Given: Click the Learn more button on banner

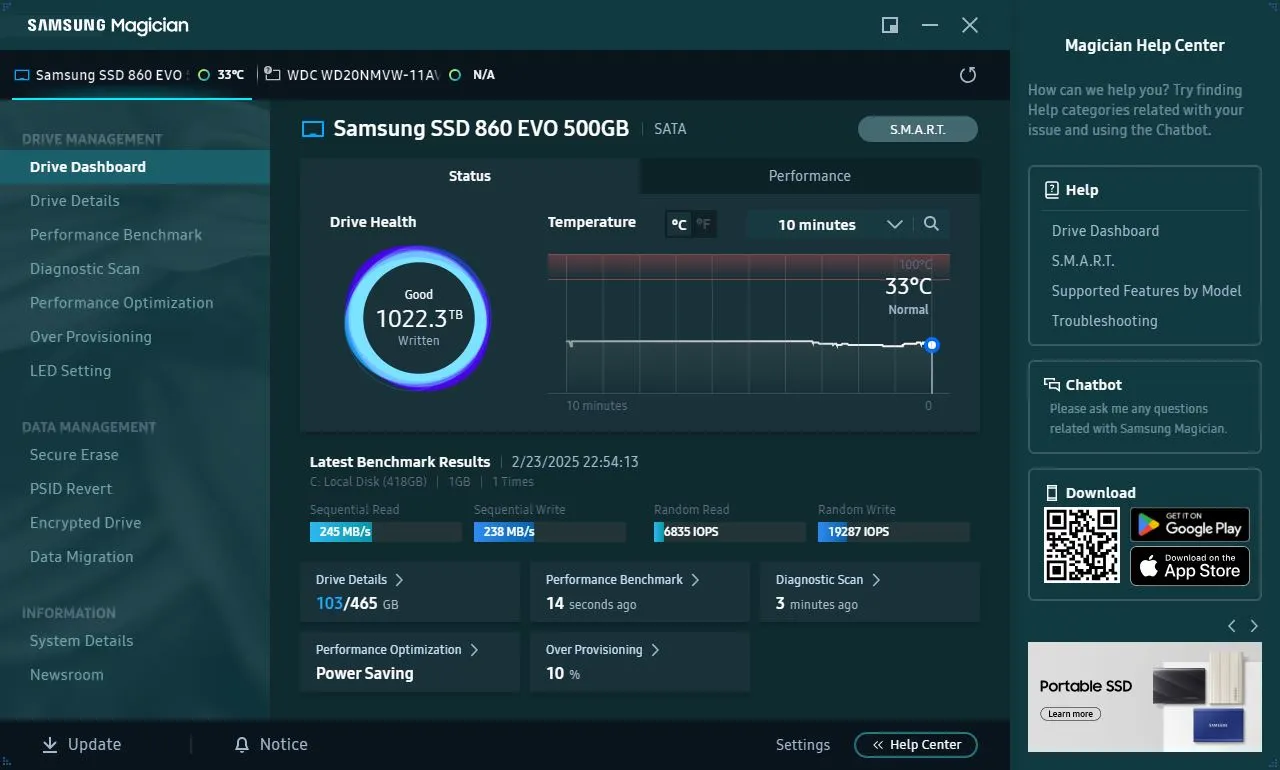Looking at the screenshot, I should (1071, 714).
